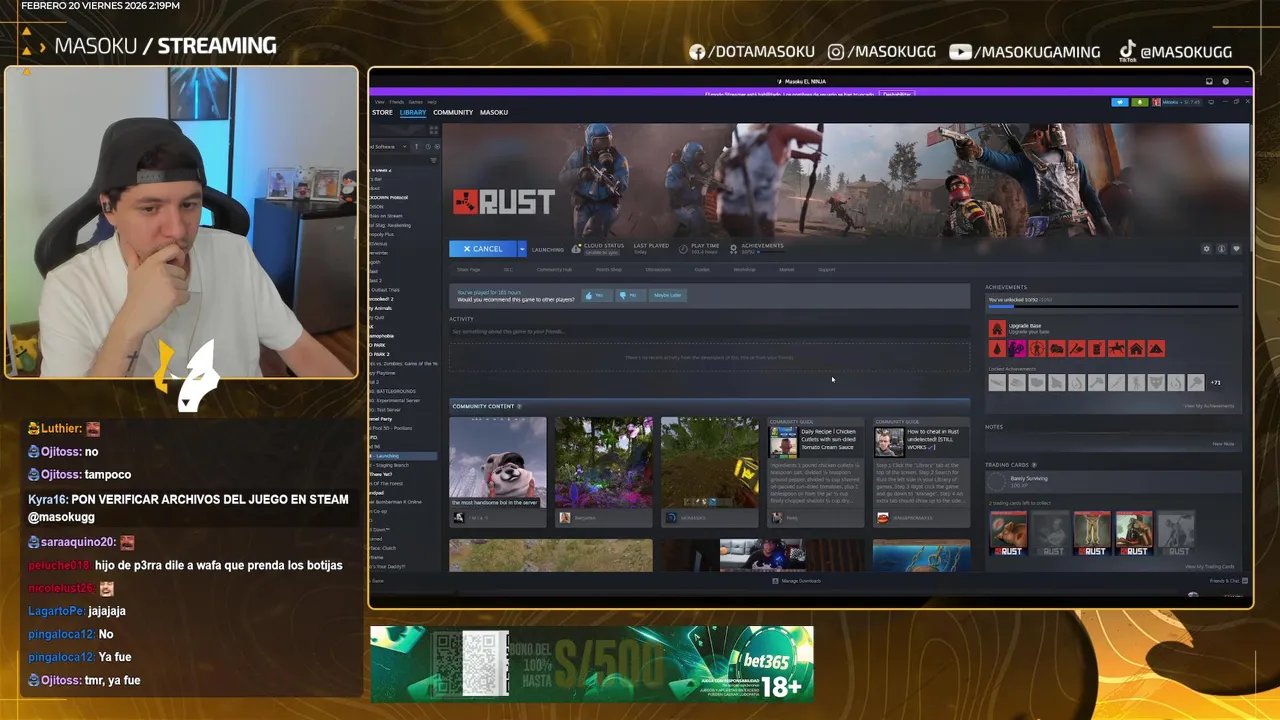Open the Daily Recipe Chicken Cutlets guide
Screen dimensions: 1280x720
point(816,472)
